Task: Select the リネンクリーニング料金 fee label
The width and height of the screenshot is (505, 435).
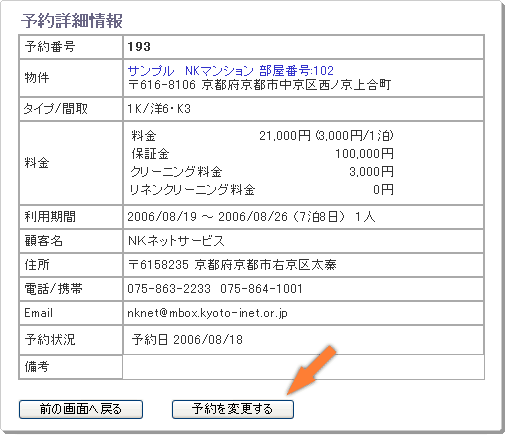Action: [193, 190]
